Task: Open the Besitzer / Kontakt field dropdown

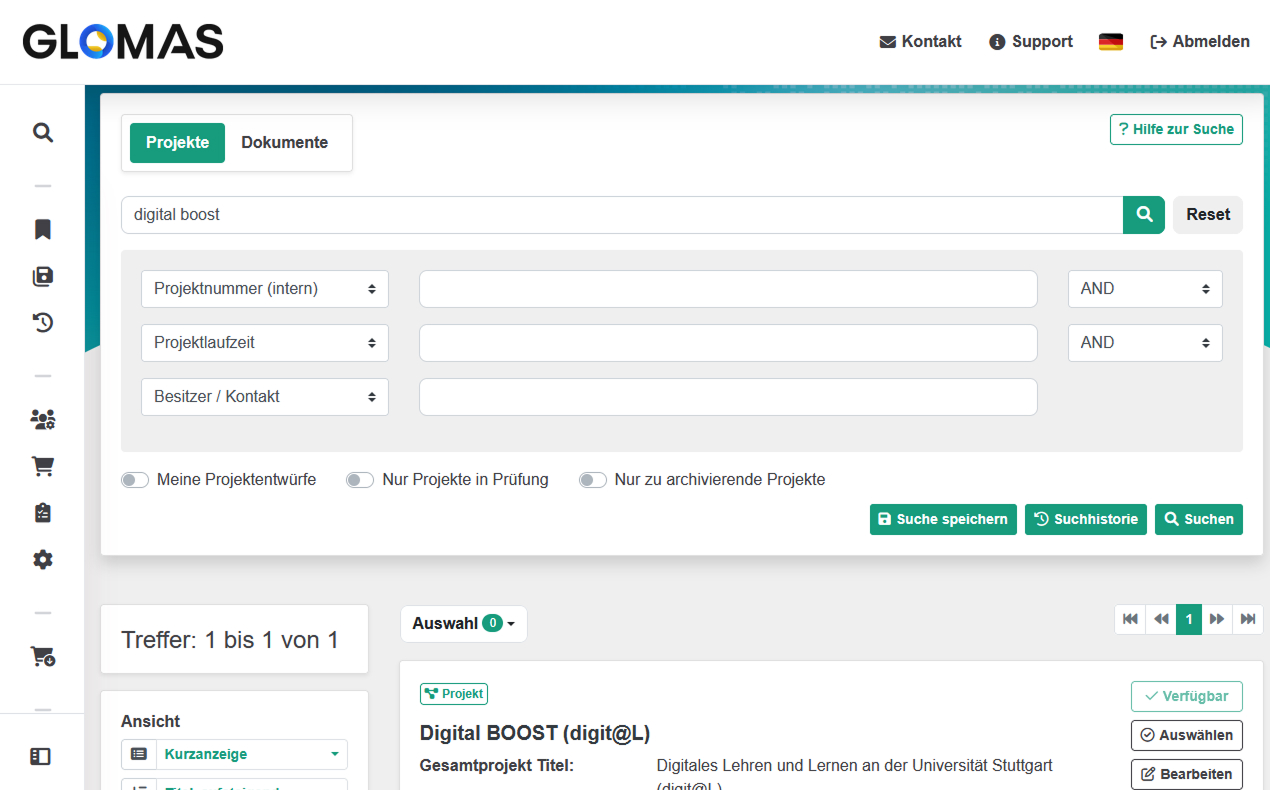Action: (x=265, y=396)
